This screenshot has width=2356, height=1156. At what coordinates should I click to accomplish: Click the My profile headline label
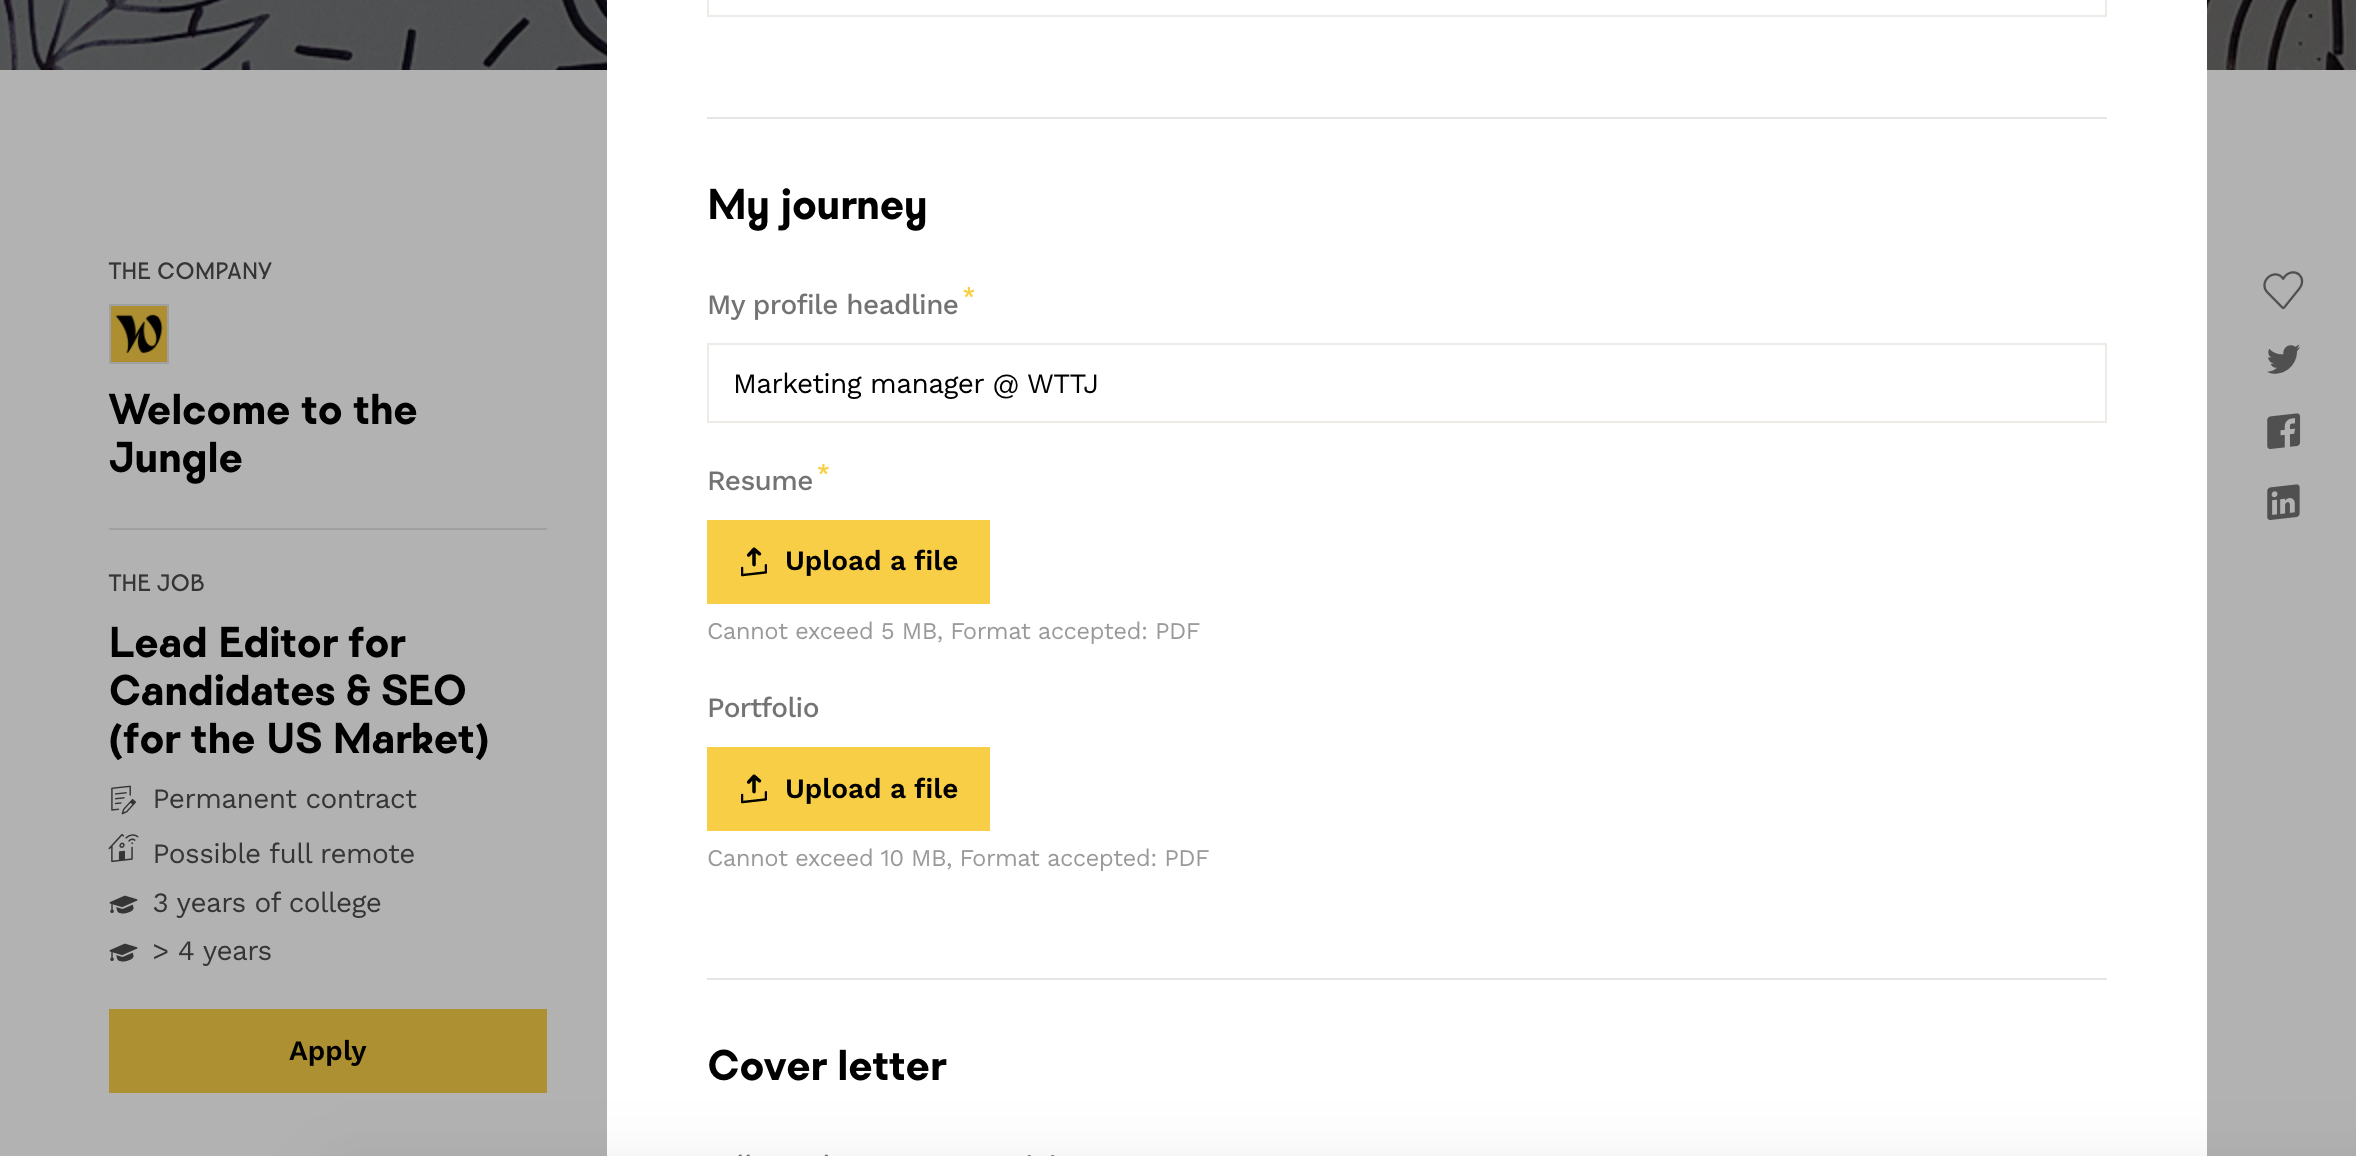pyautogui.click(x=832, y=305)
